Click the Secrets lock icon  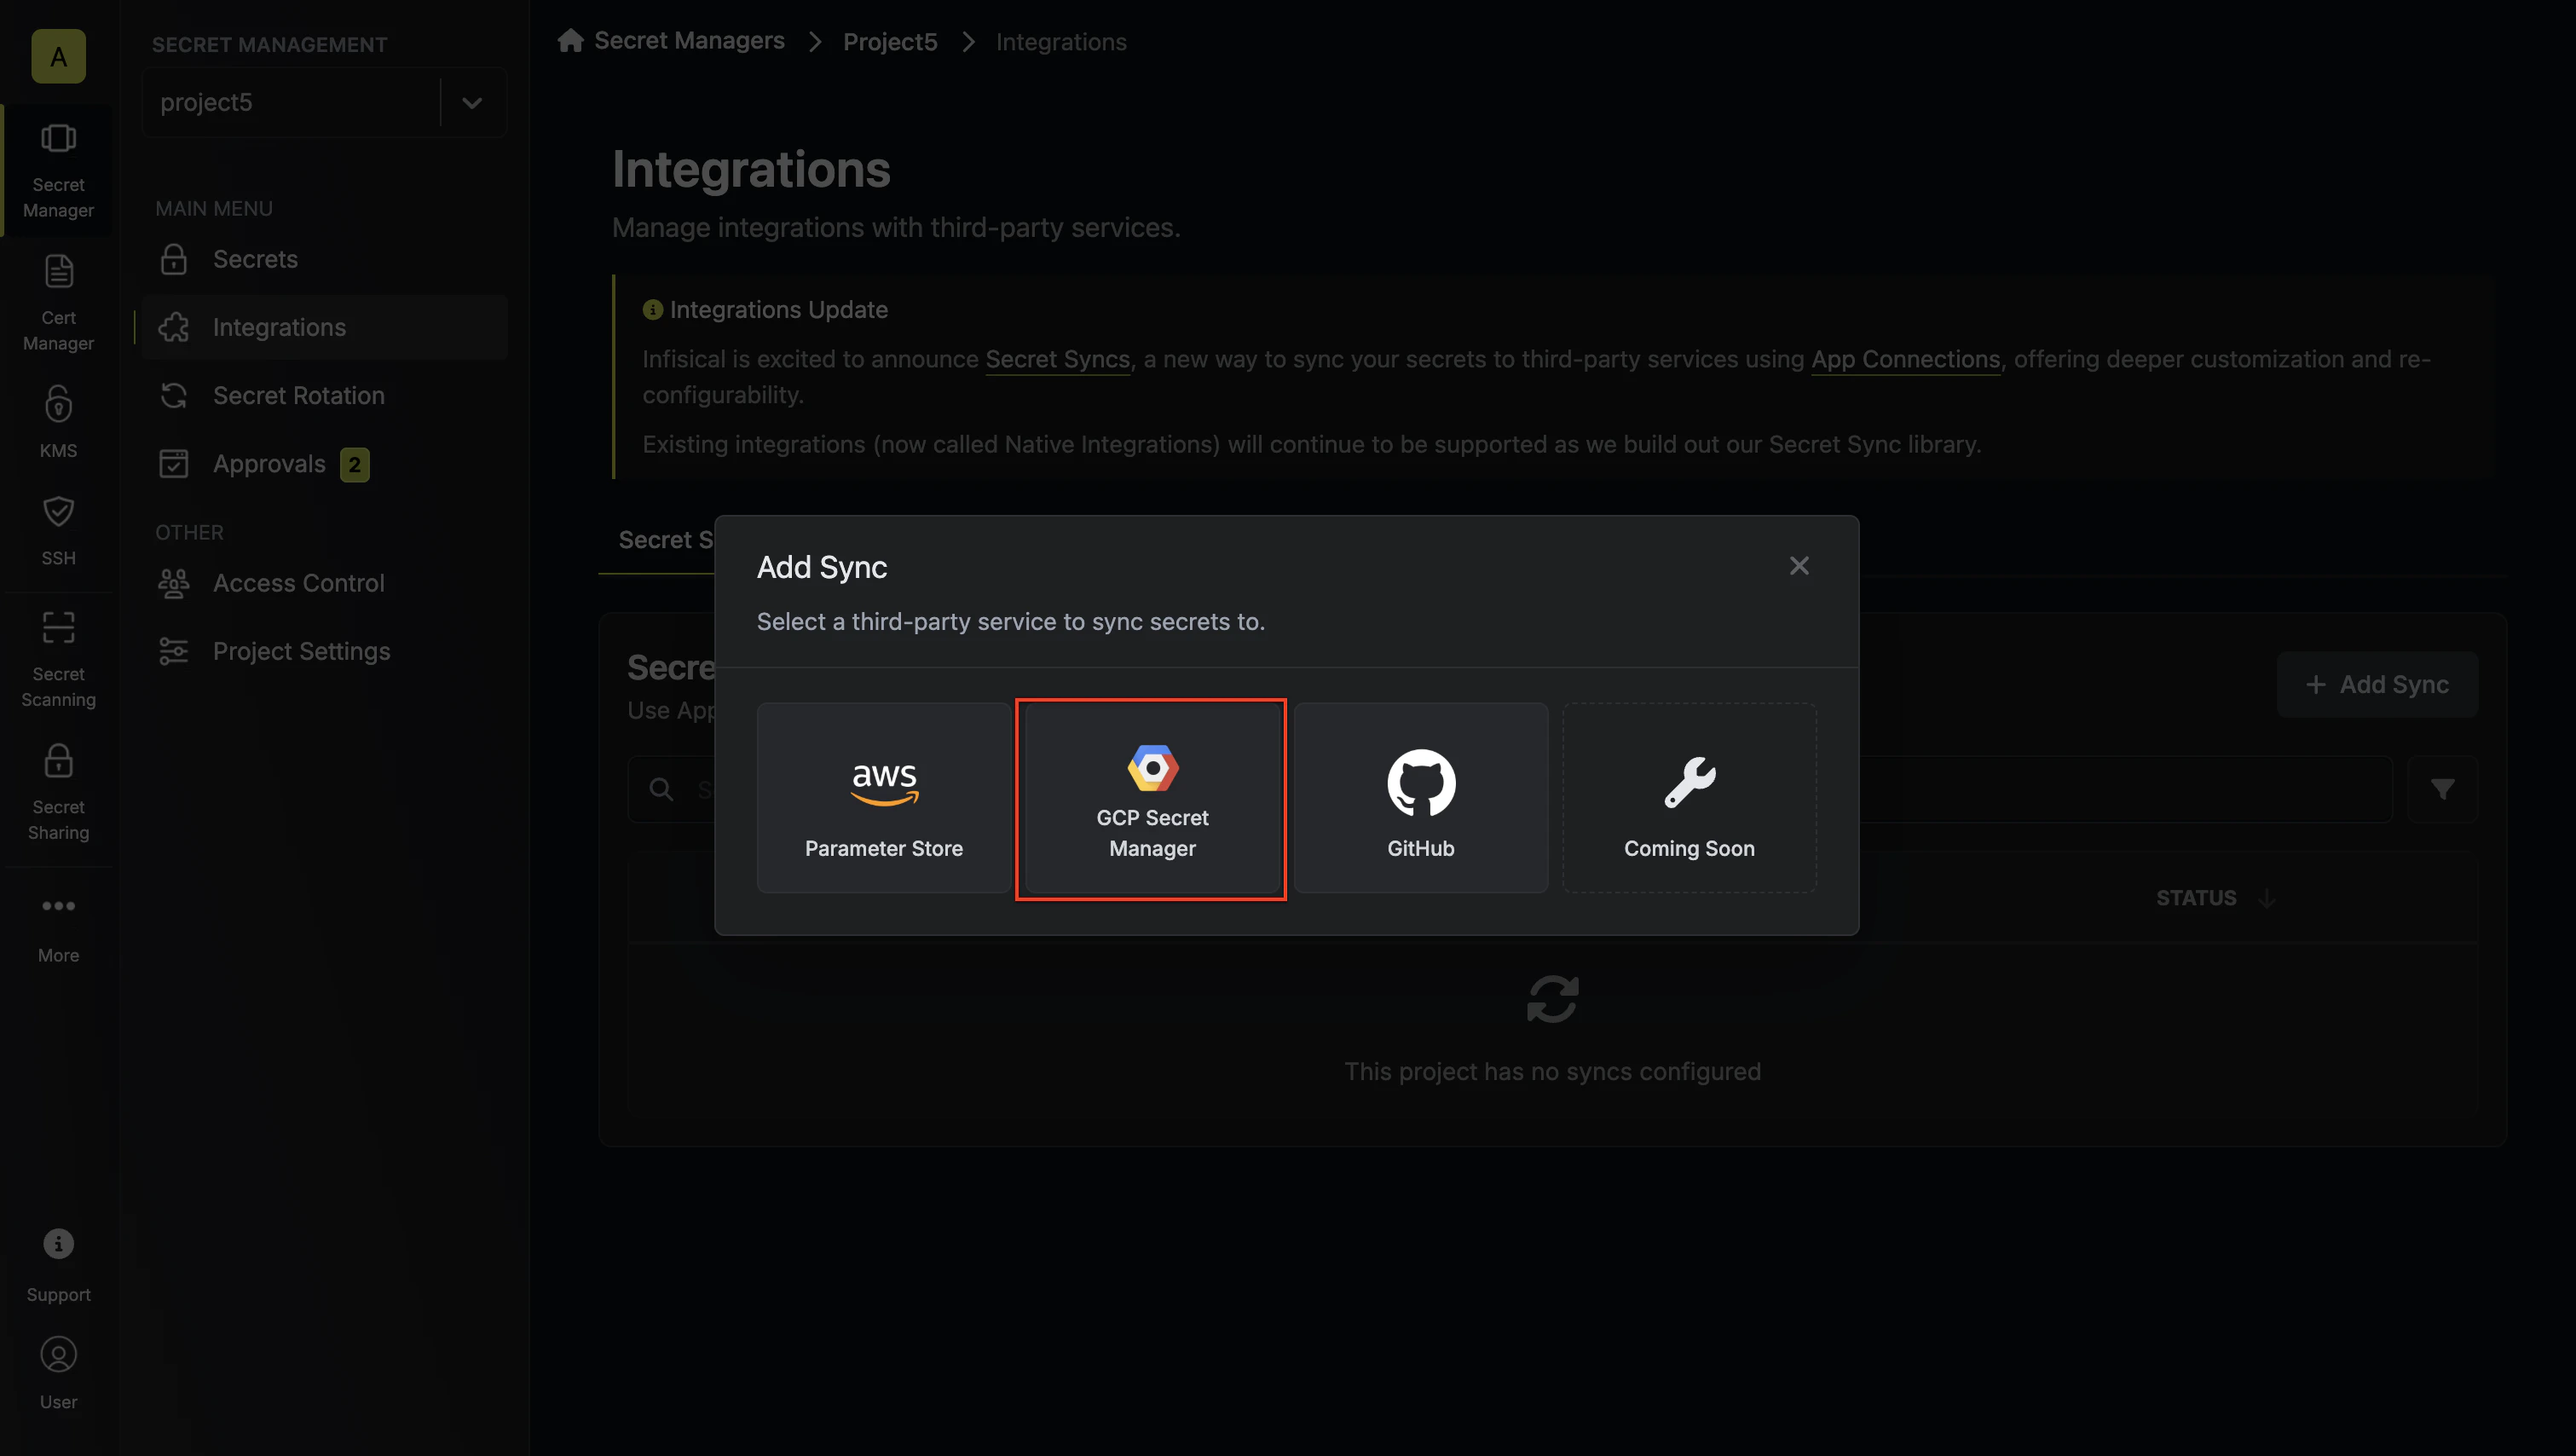pyautogui.click(x=174, y=259)
